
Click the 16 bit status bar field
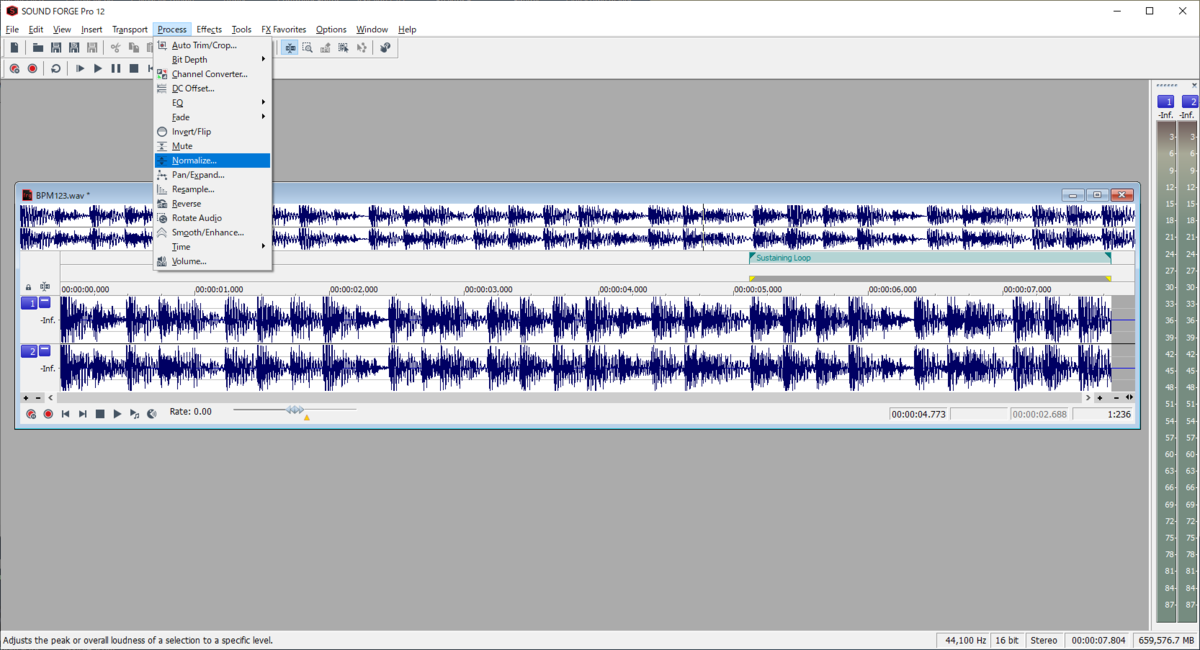click(1008, 640)
